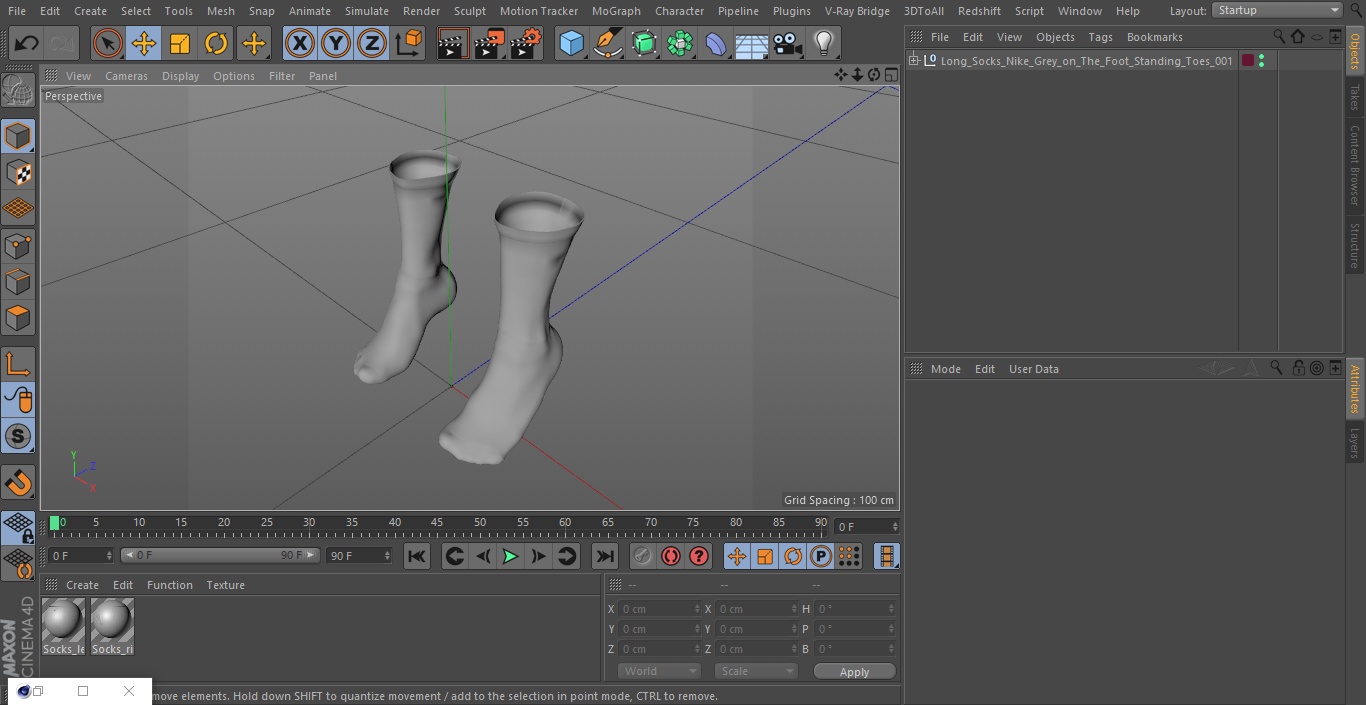Click the Deformer bend icon
Image resolution: width=1366 pixels, height=705 pixels.
click(715, 43)
